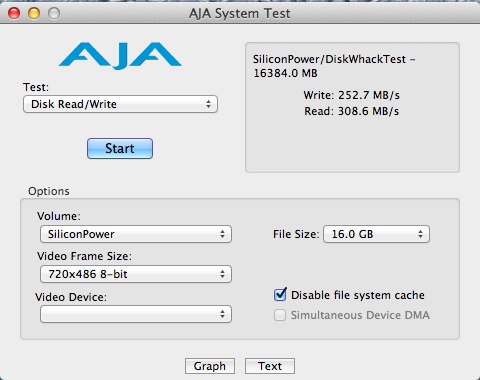Click the greyed-out zoom window button

point(54,13)
